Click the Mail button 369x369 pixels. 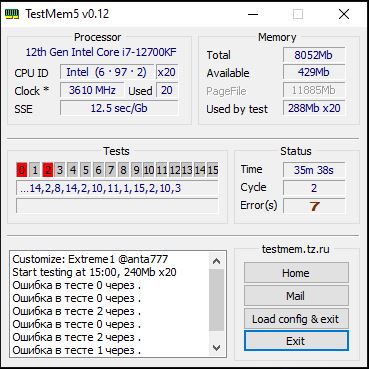(x=296, y=296)
